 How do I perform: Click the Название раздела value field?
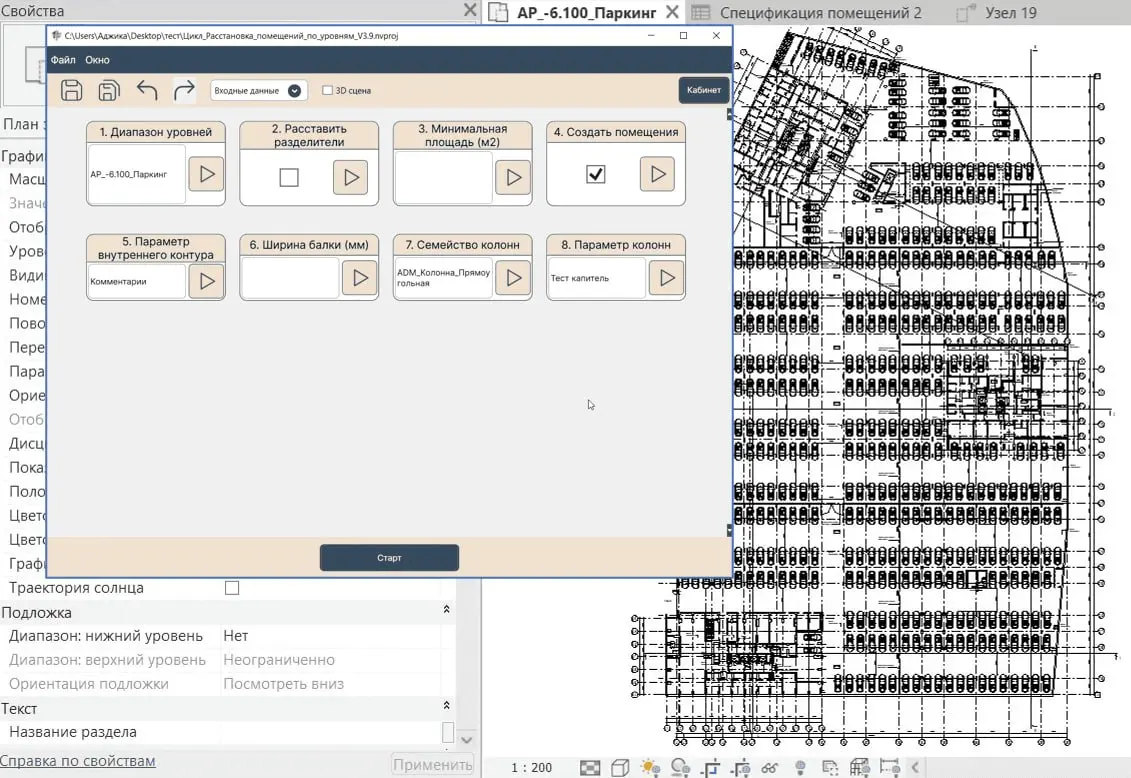[330, 732]
